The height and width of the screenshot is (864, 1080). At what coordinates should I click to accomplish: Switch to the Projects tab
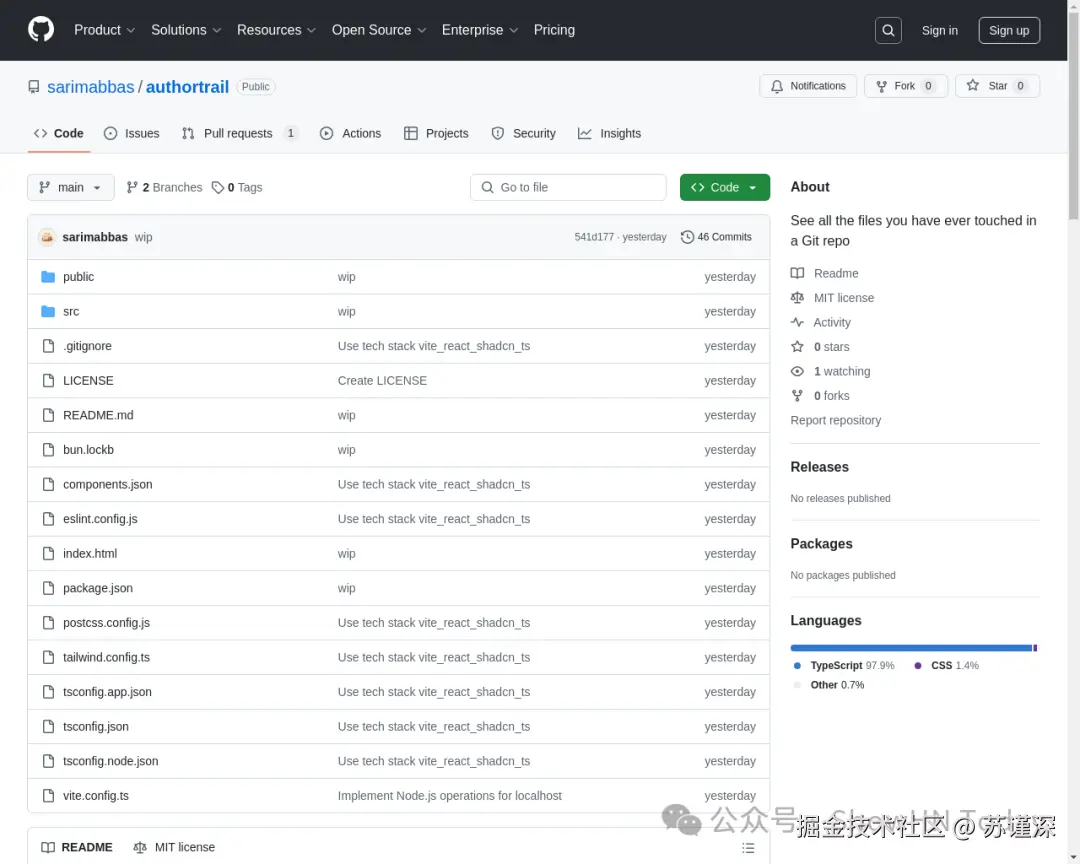[436, 134]
